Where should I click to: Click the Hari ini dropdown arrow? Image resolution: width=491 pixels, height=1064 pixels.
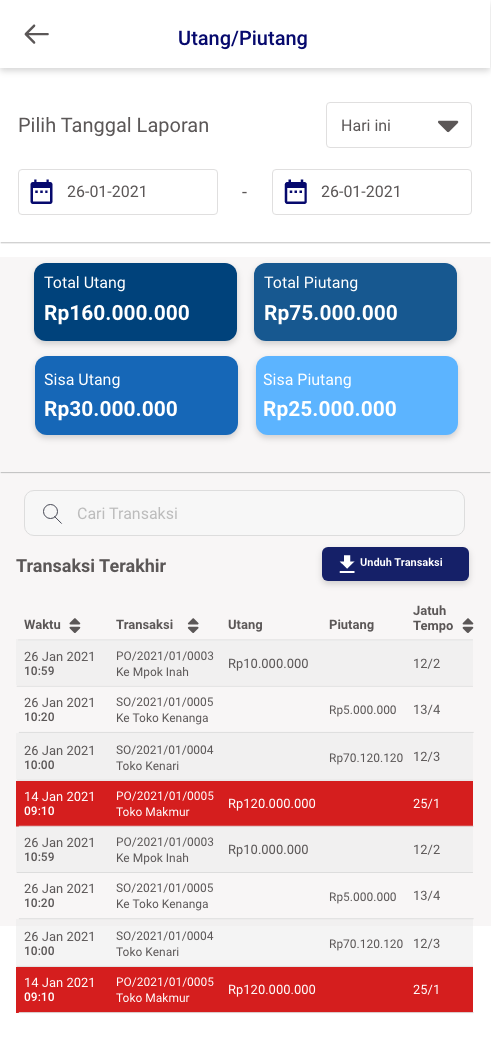click(x=448, y=126)
